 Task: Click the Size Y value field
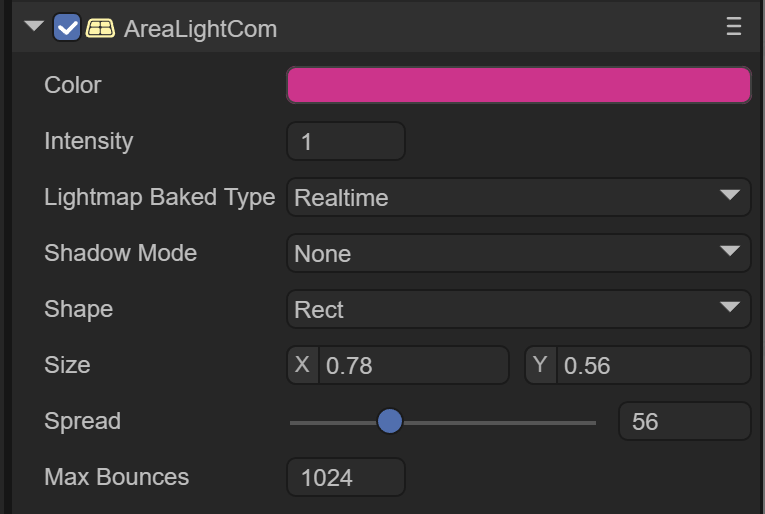click(x=652, y=366)
